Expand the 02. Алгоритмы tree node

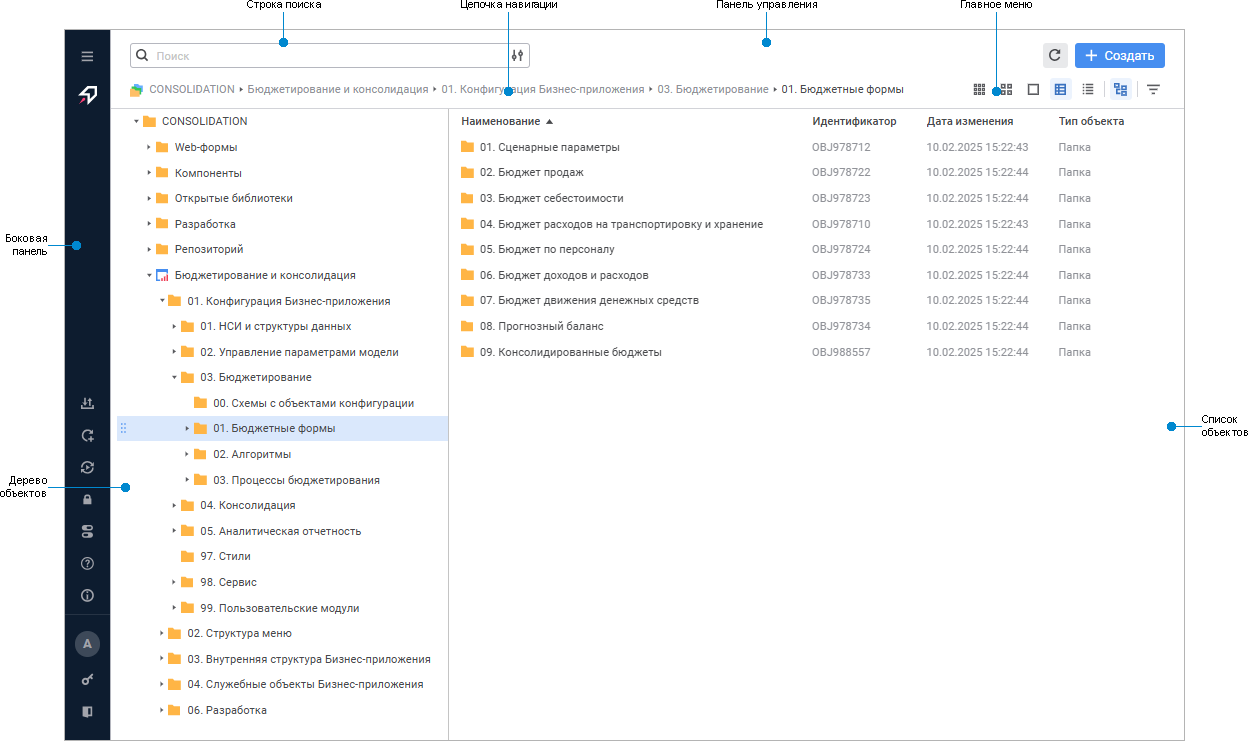(x=186, y=454)
